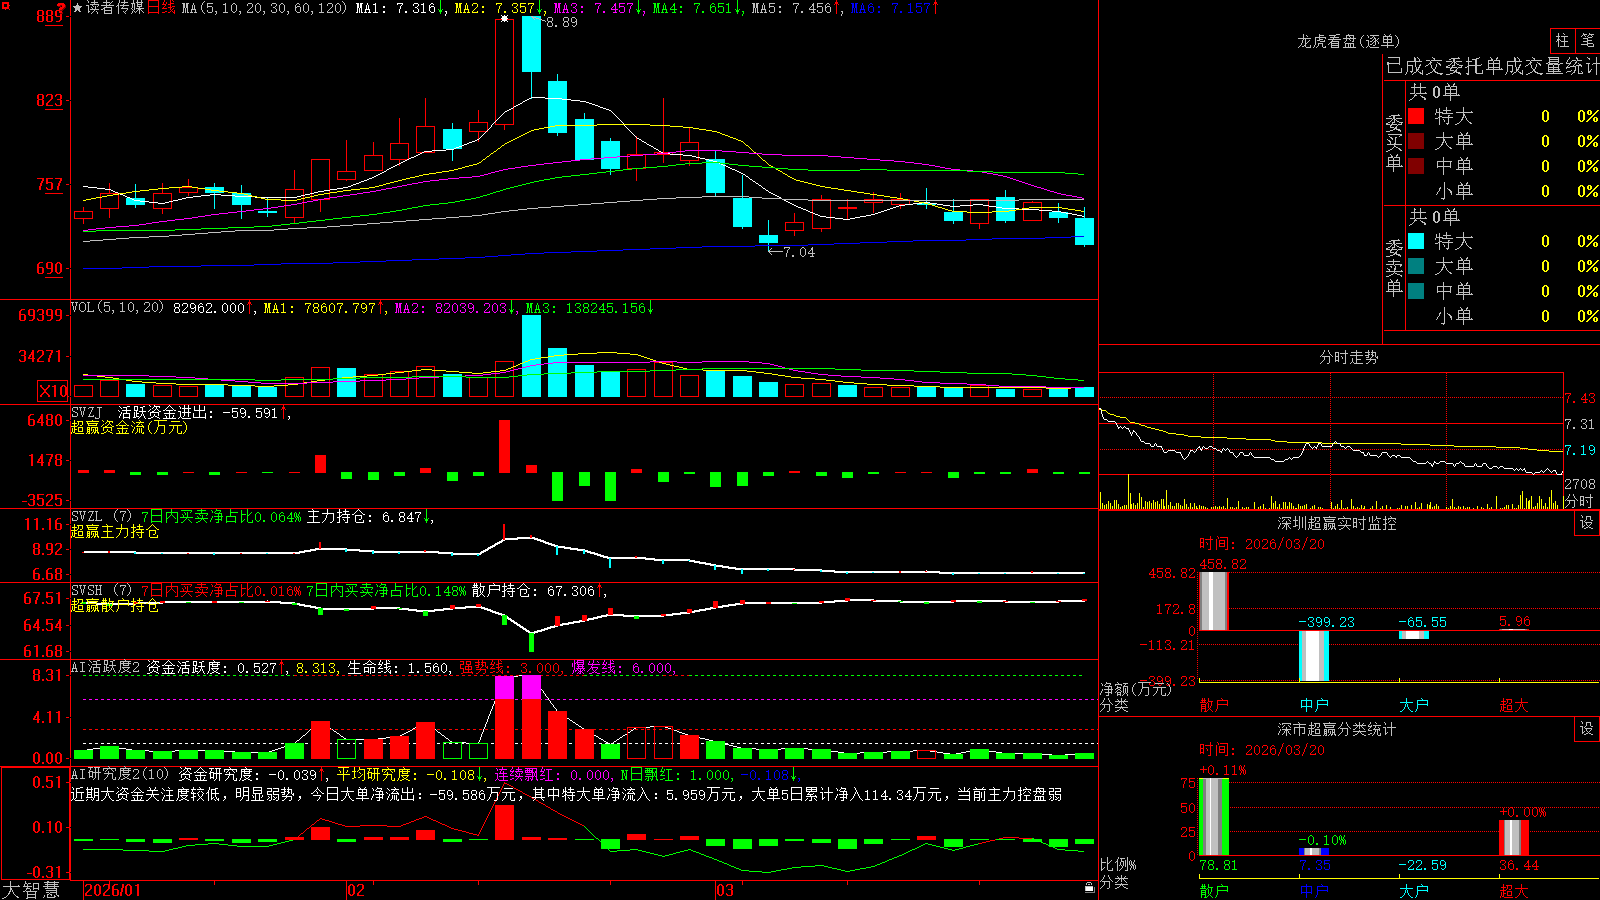This screenshot has height=900, width=1600.
Task: Click the 2026/01 date marker on timeline
Action: [113, 890]
